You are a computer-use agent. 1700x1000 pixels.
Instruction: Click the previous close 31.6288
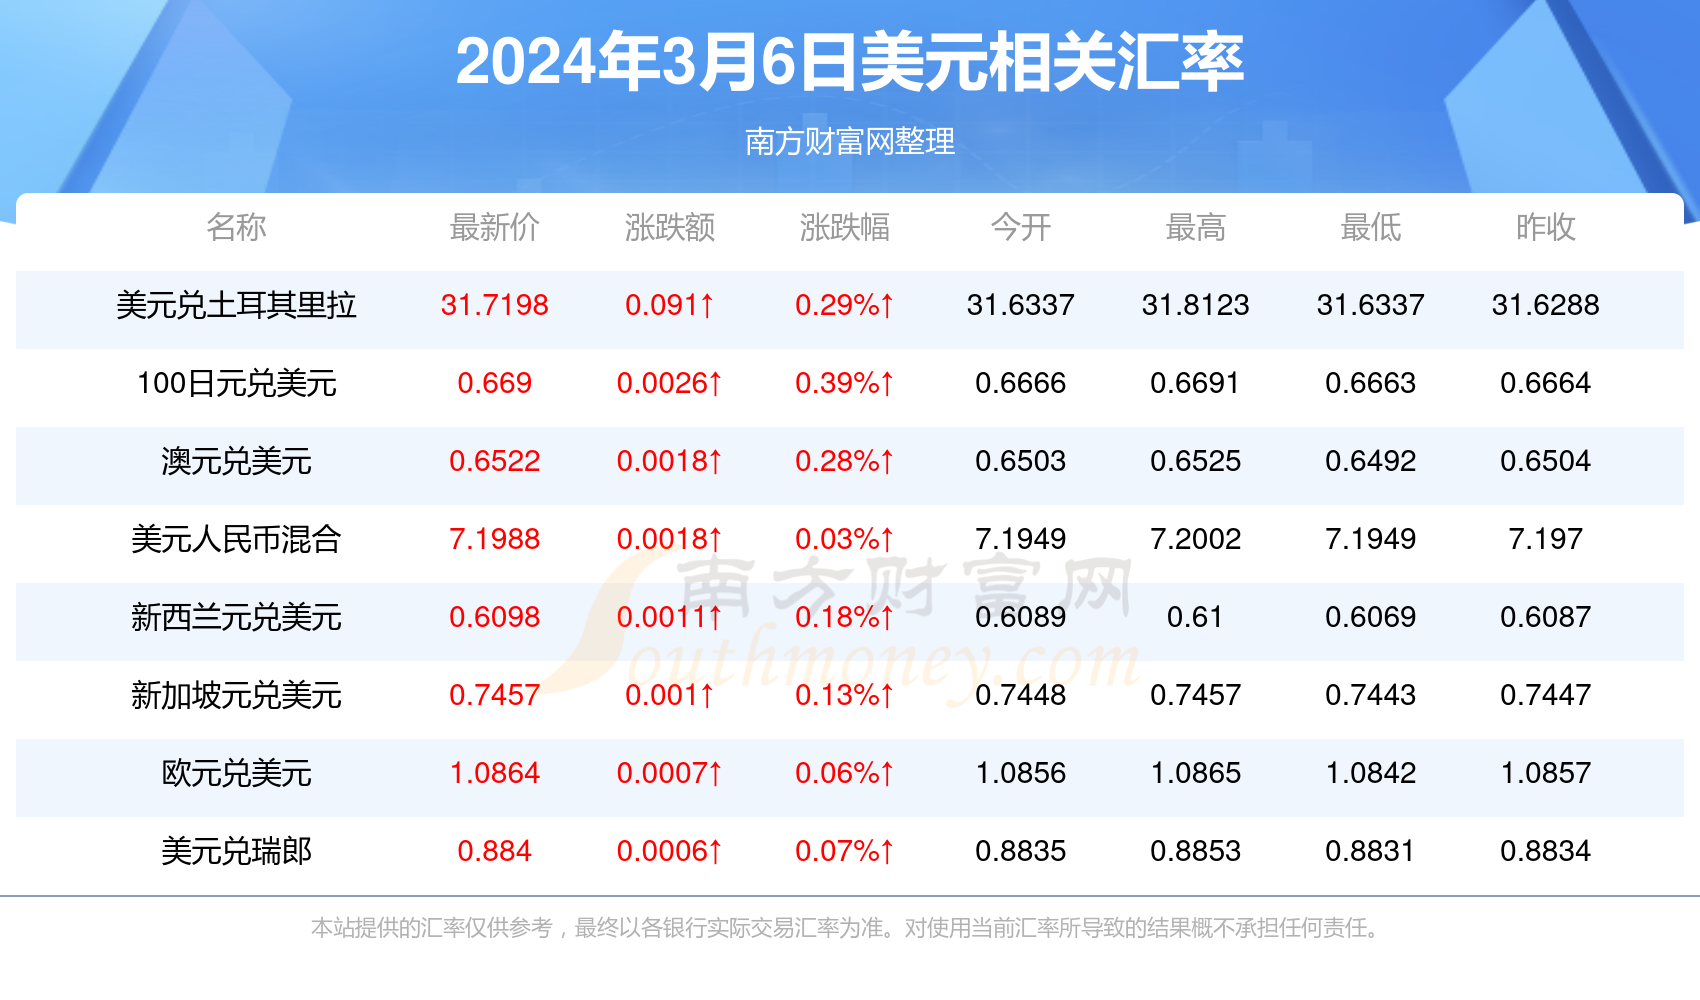(1545, 305)
